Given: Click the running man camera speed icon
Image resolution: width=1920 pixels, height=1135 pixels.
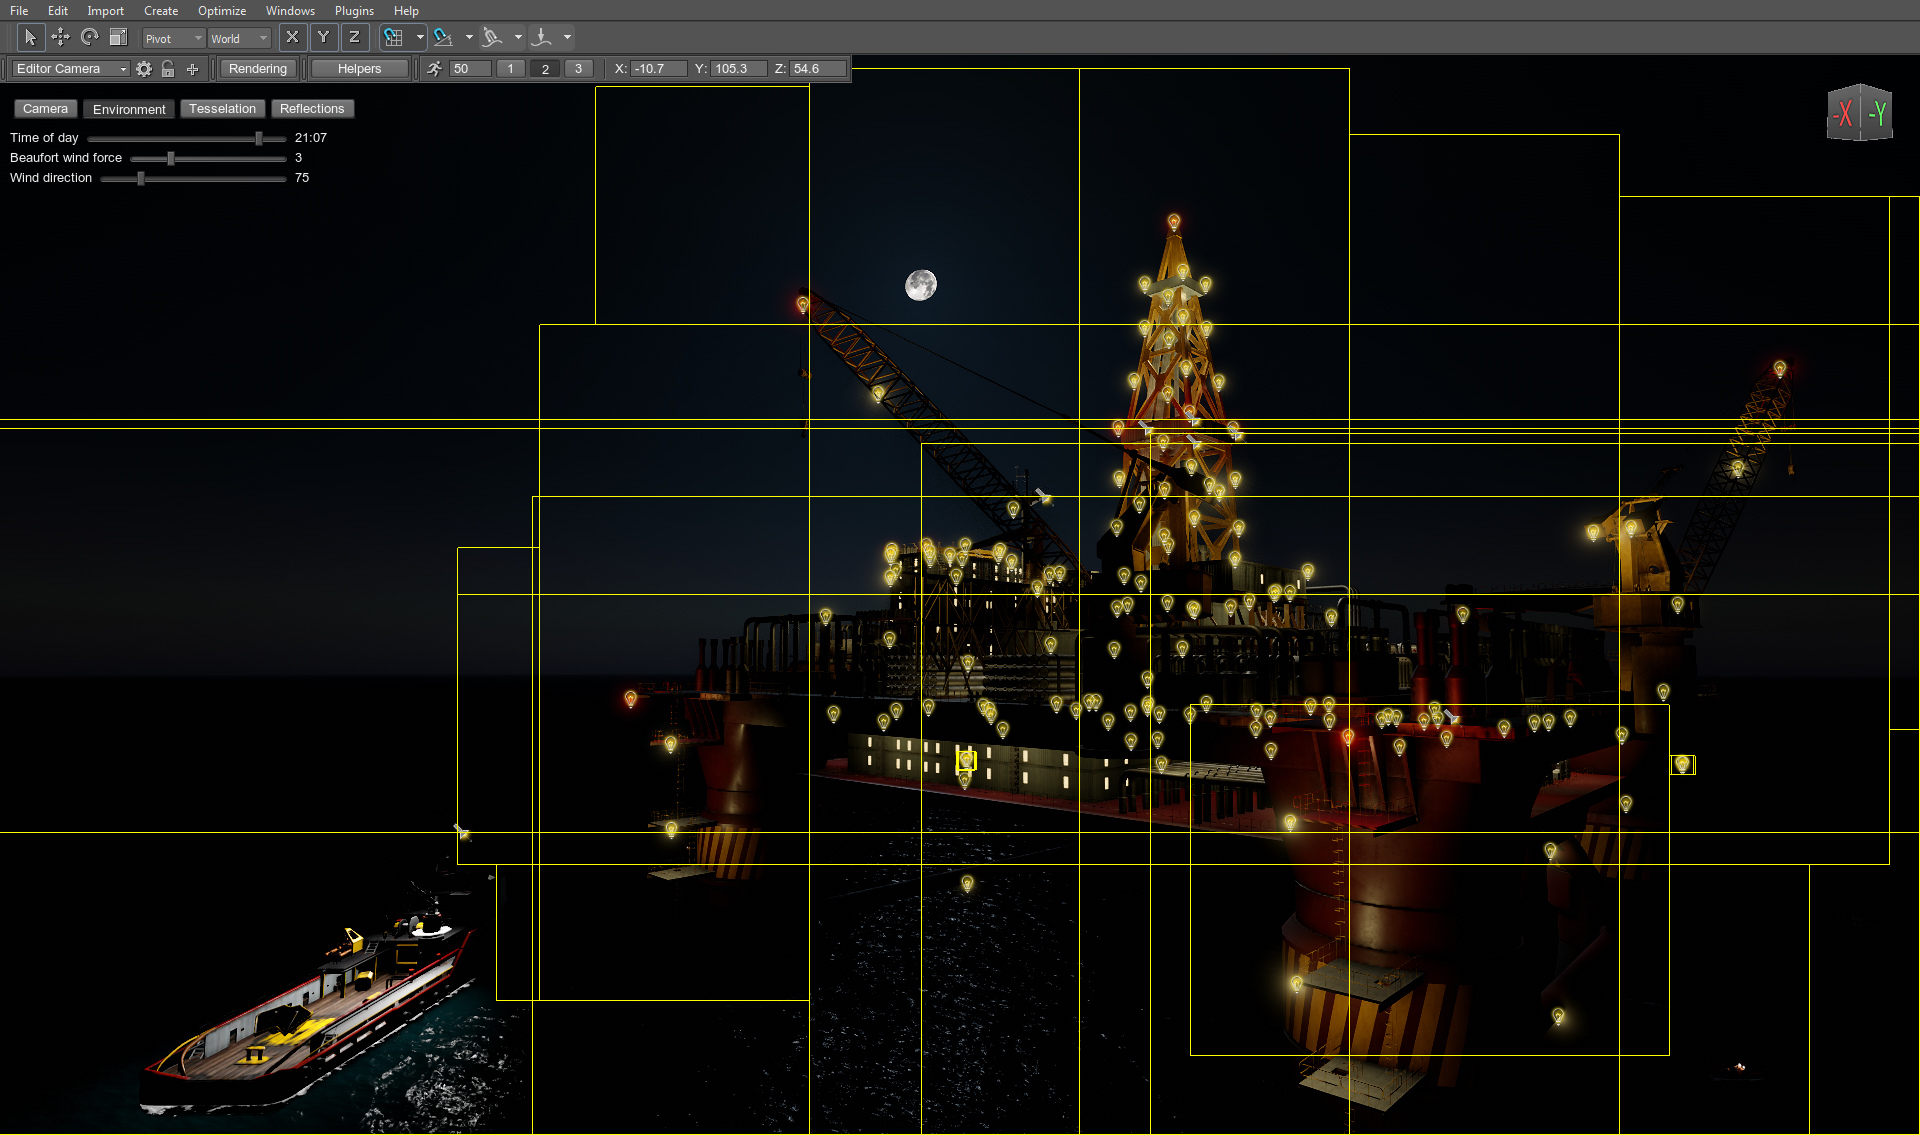Looking at the screenshot, I should click(x=434, y=69).
